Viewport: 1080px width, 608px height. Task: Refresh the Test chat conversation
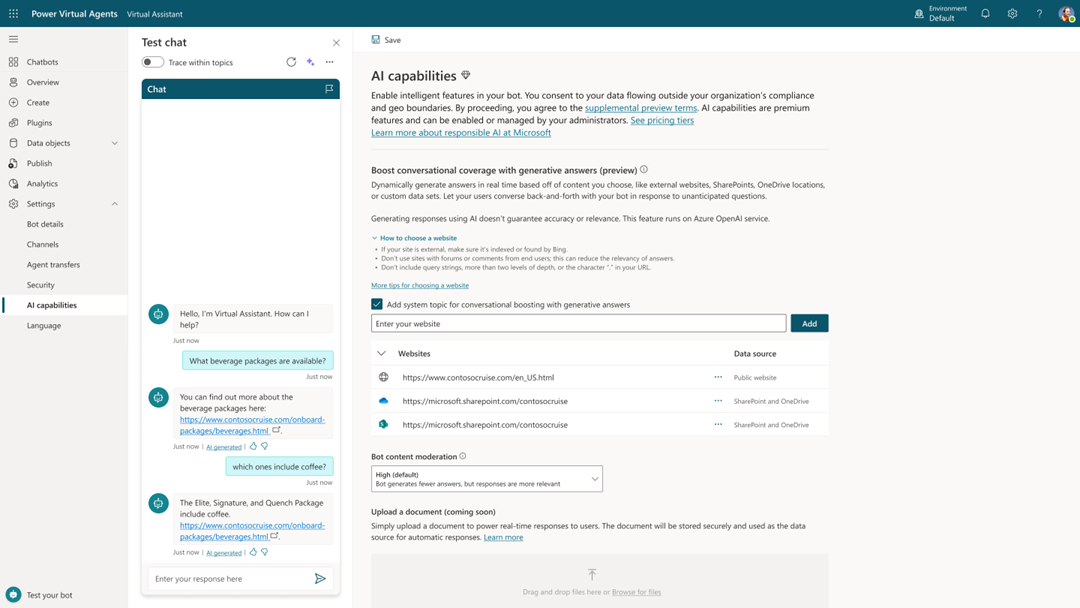click(x=291, y=61)
